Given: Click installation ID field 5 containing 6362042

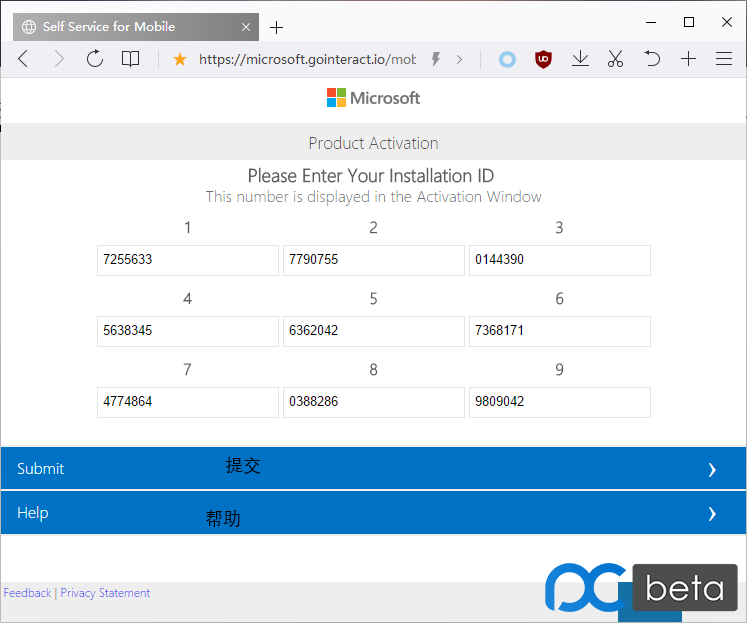Looking at the screenshot, I should click(374, 331).
